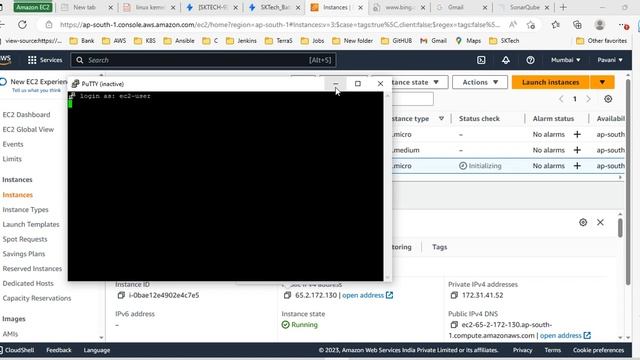Open the Pavani account dropdown

pos(610,60)
